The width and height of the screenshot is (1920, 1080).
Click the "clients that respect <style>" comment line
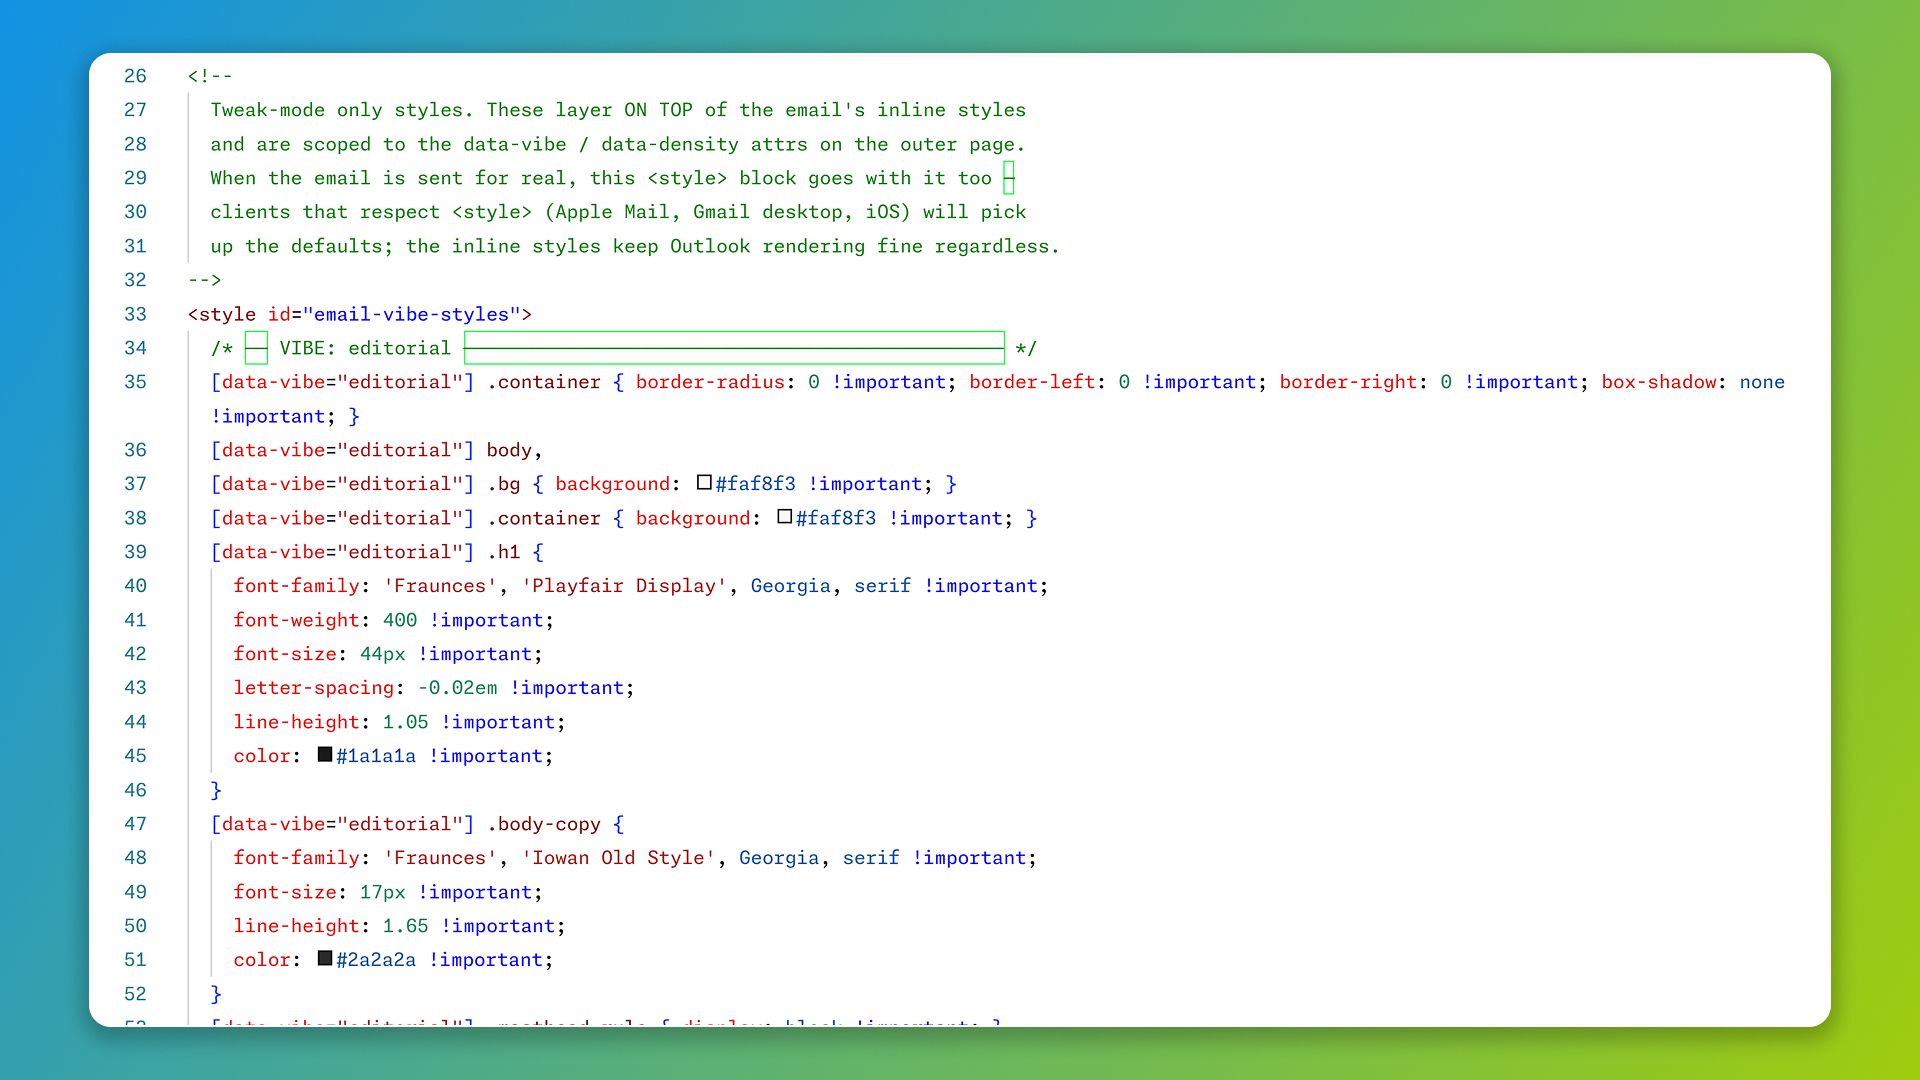coord(618,212)
